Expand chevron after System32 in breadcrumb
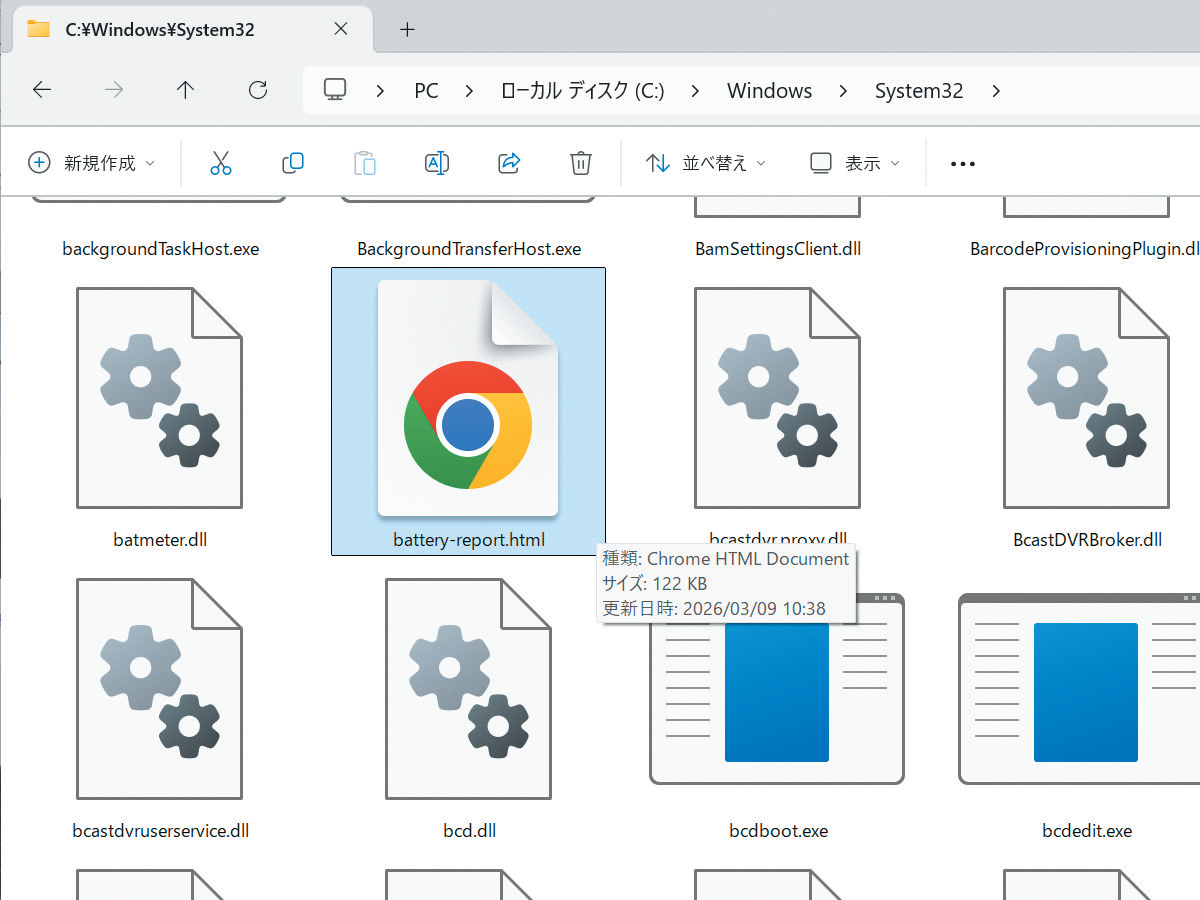This screenshot has height=900, width=1200. (x=995, y=91)
